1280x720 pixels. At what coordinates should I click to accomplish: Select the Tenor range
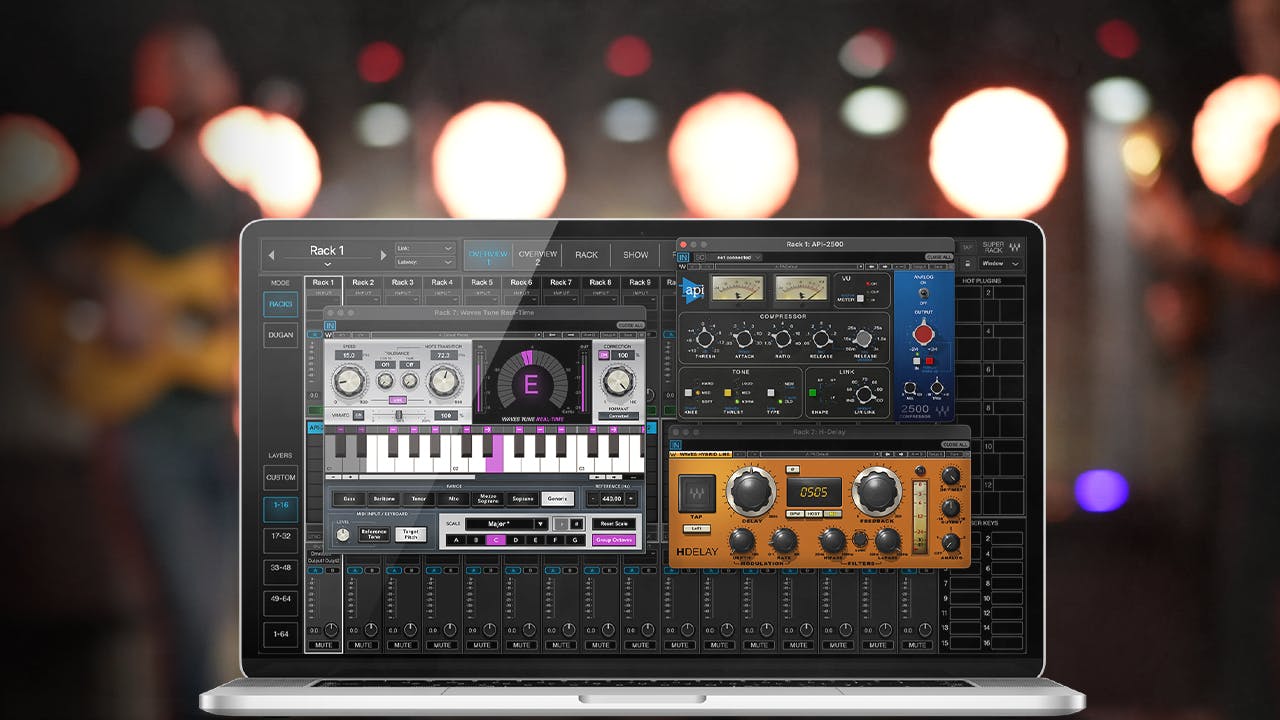point(419,498)
